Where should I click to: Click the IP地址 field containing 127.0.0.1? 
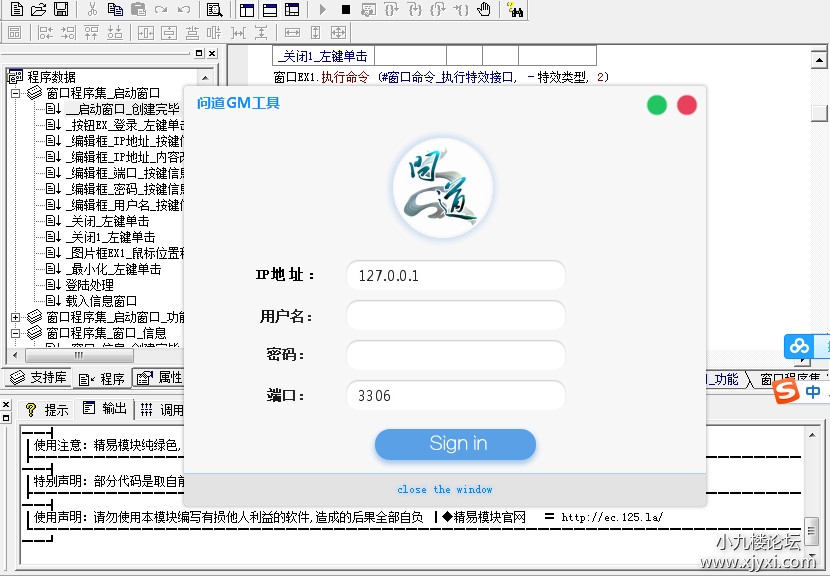point(455,276)
